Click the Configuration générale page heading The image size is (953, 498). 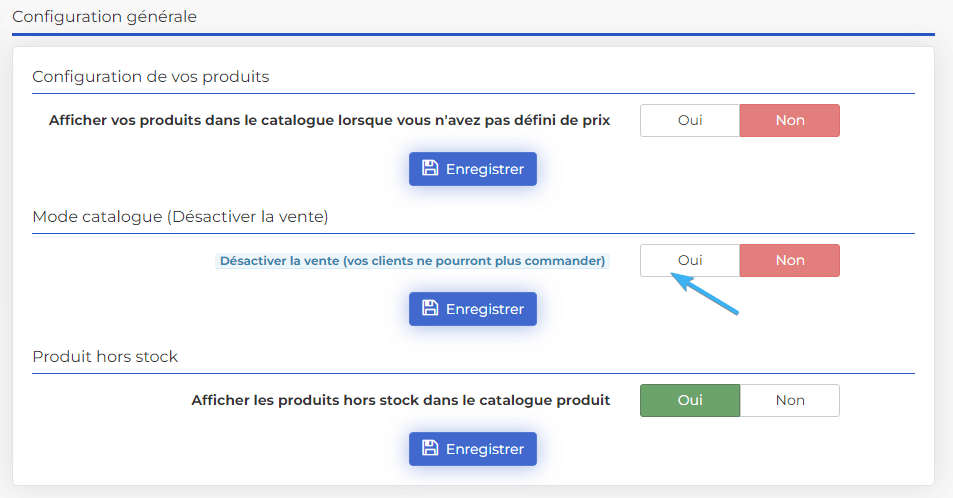(105, 16)
